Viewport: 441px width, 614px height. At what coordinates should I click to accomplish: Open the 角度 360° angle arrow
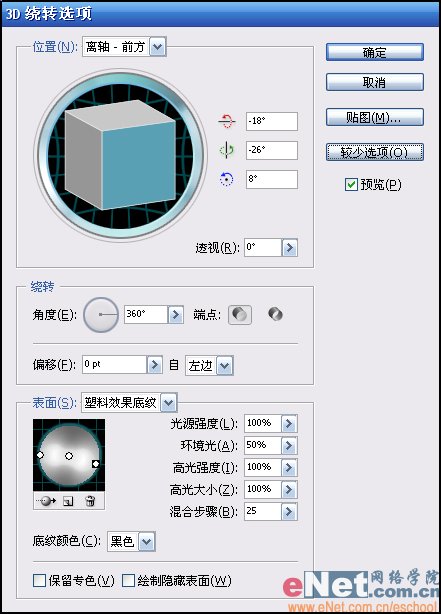point(175,314)
